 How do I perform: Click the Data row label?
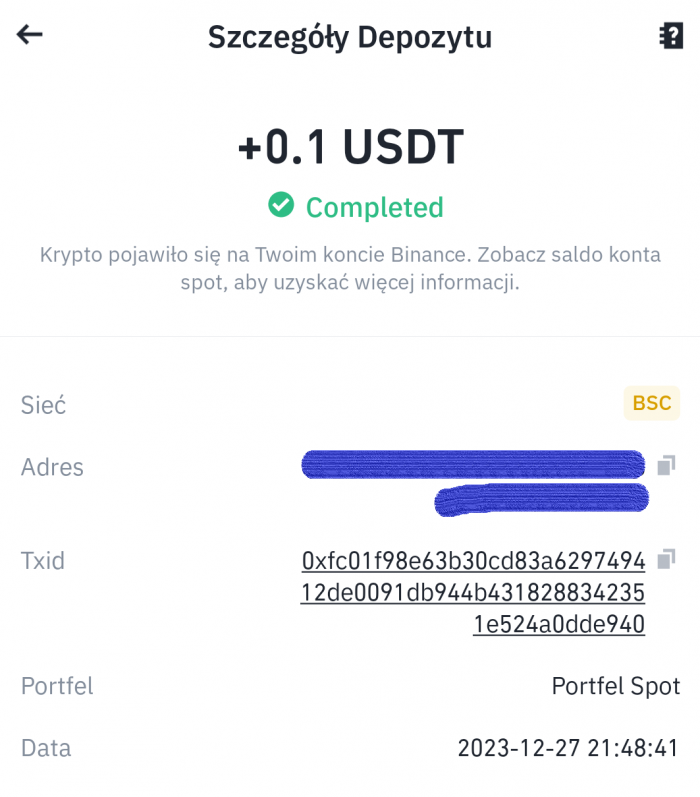coord(46,748)
